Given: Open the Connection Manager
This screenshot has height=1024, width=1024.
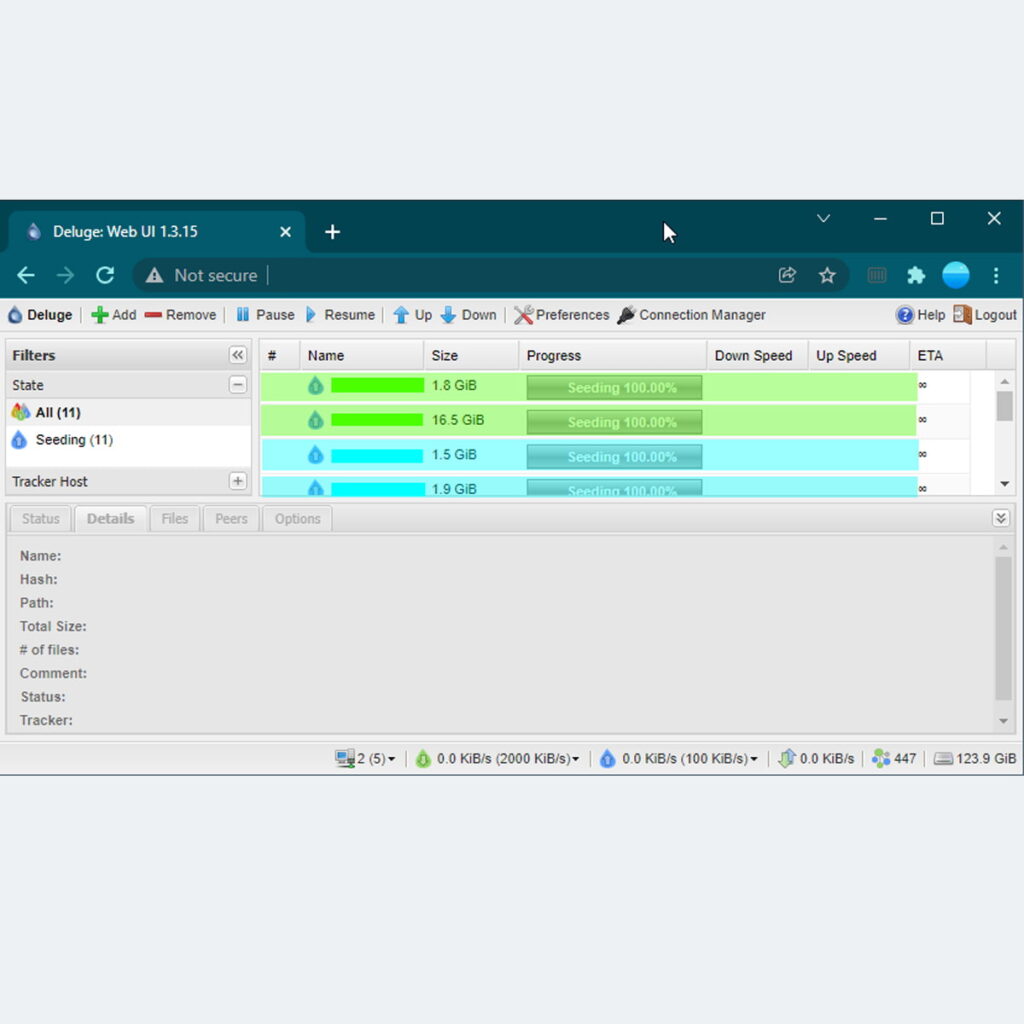Looking at the screenshot, I should 691,315.
